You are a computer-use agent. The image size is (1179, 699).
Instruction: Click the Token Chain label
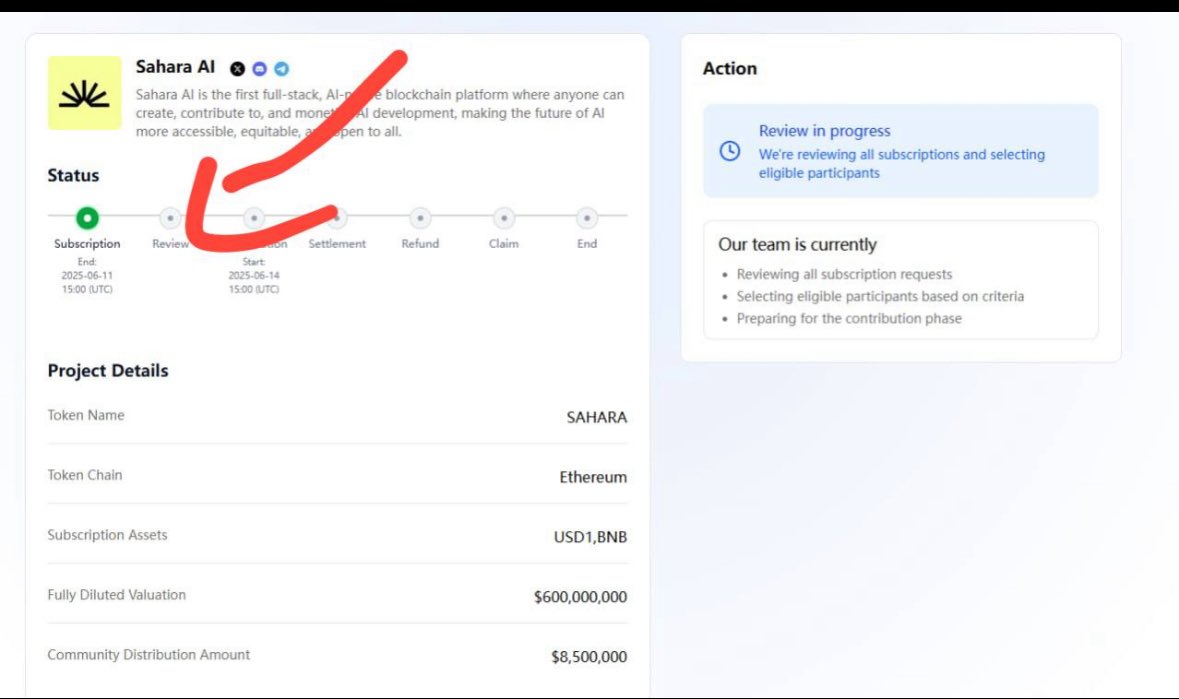click(85, 475)
